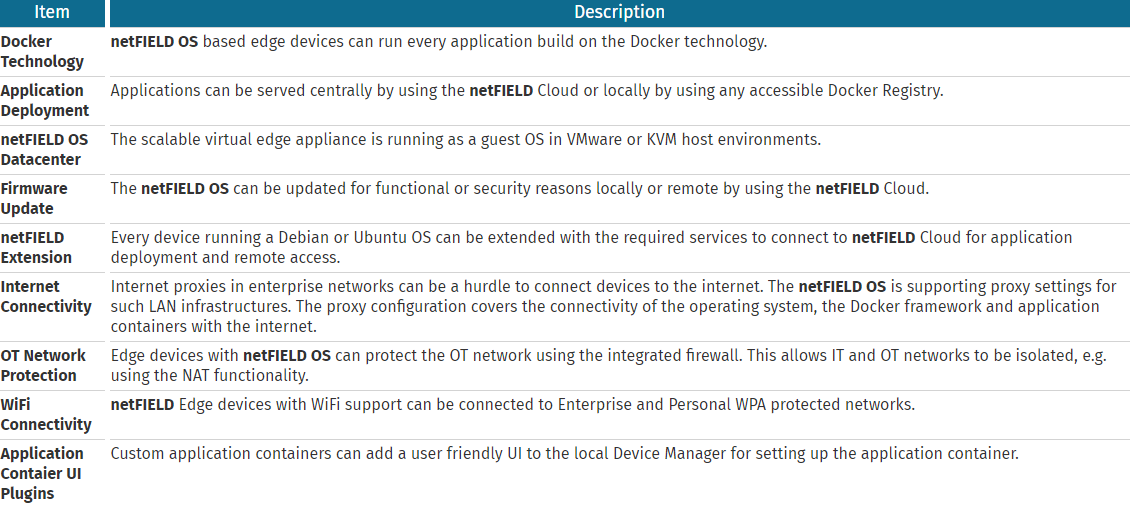The image size is (1136, 515).
Task: Click bold netFIELD in Application Deployment description
Action: [501, 91]
